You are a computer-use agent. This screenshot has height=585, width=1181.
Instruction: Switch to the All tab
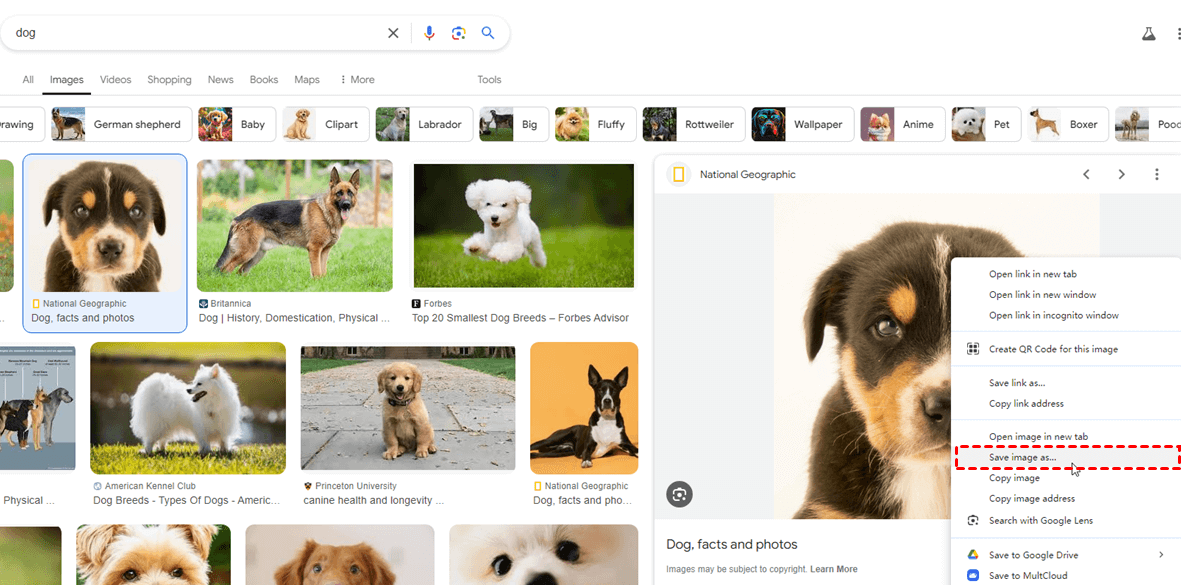pos(28,80)
